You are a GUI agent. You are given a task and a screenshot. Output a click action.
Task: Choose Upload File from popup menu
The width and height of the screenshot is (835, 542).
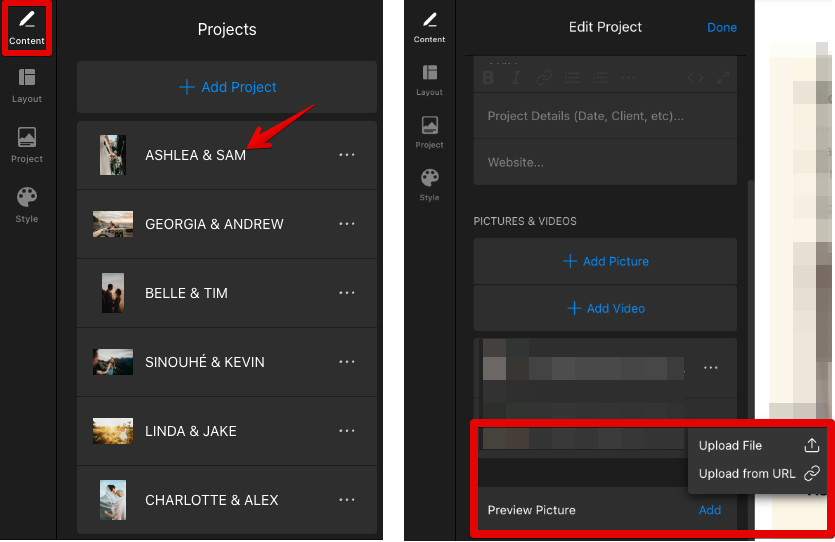click(758, 446)
